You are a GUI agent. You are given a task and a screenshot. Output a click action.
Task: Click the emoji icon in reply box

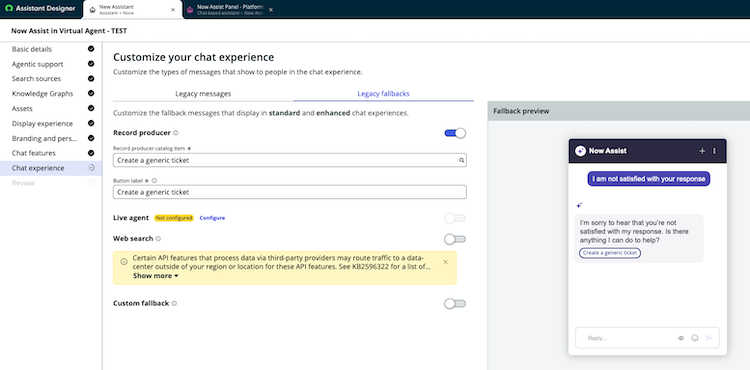(x=695, y=338)
